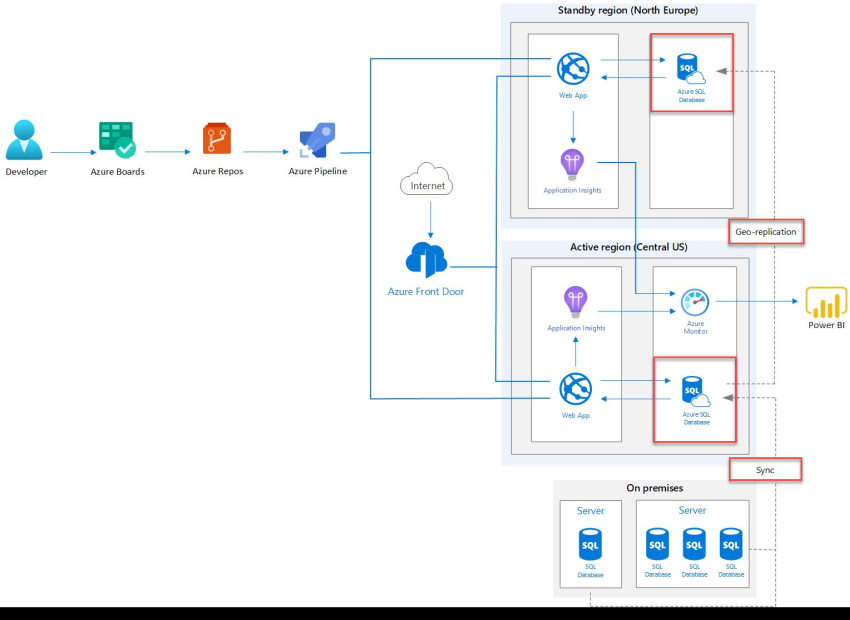Image resolution: width=850 pixels, height=620 pixels.
Task: Click the Sync label
Action: pyautogui.click(x=765, y=468)
